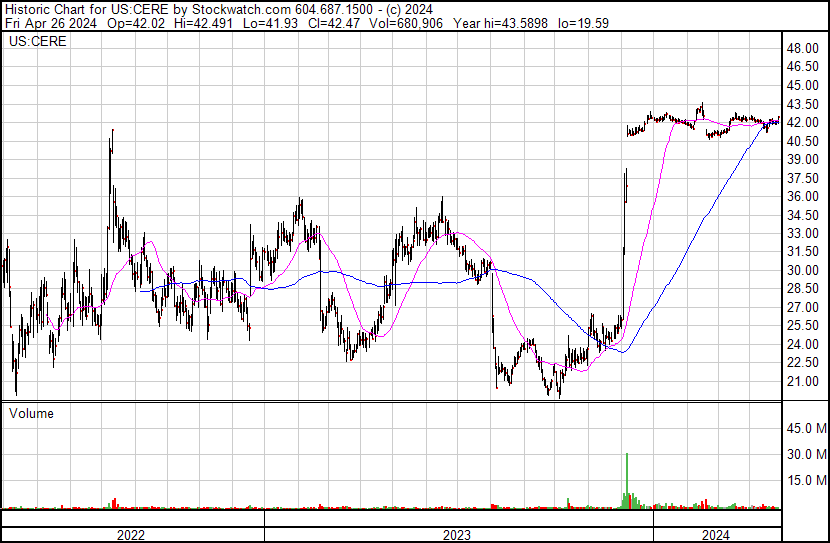Click the Vol=680,906 volume value
The width and height of the screenshot is (830, 543).
pyautogui.click(x=406, y=23)
